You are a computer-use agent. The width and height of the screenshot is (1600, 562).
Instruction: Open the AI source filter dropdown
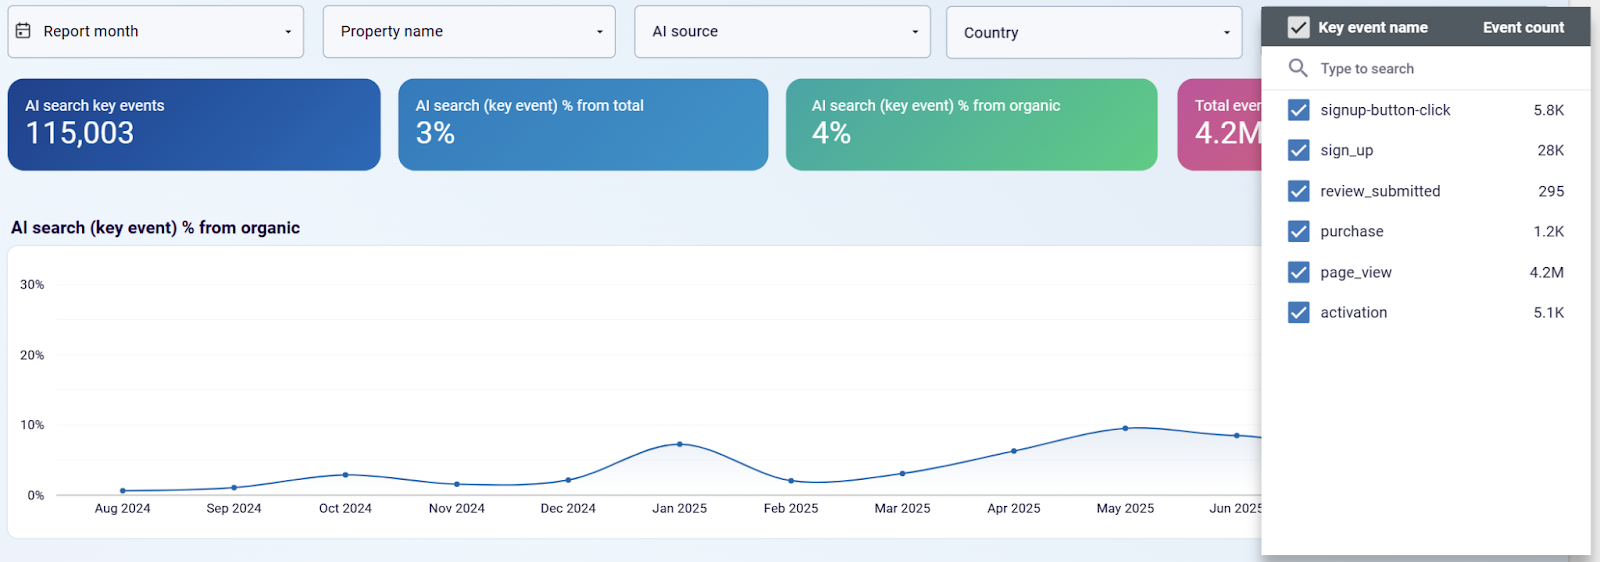point(782,32)
